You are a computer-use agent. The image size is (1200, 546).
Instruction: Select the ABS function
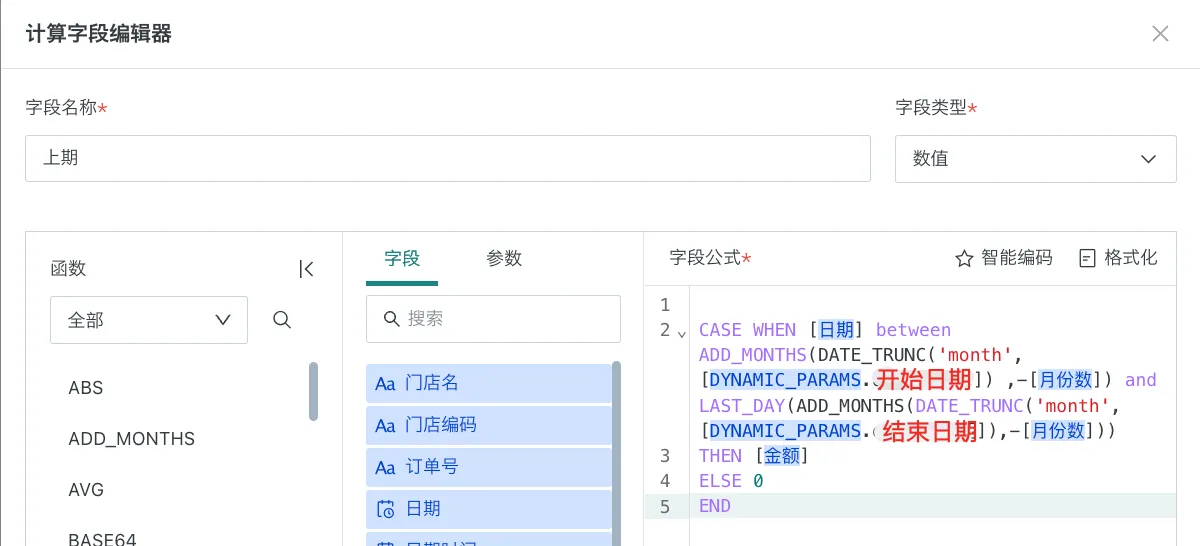(86, 388)
